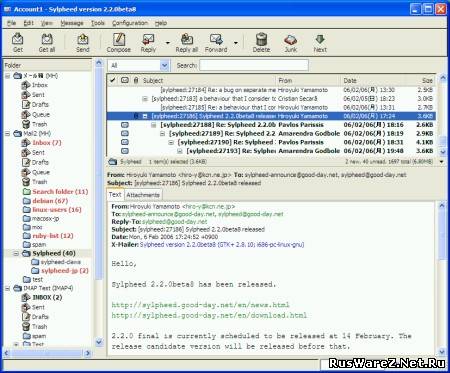
Task: Open the news.html link in message
Action: (x=200, y=305)
